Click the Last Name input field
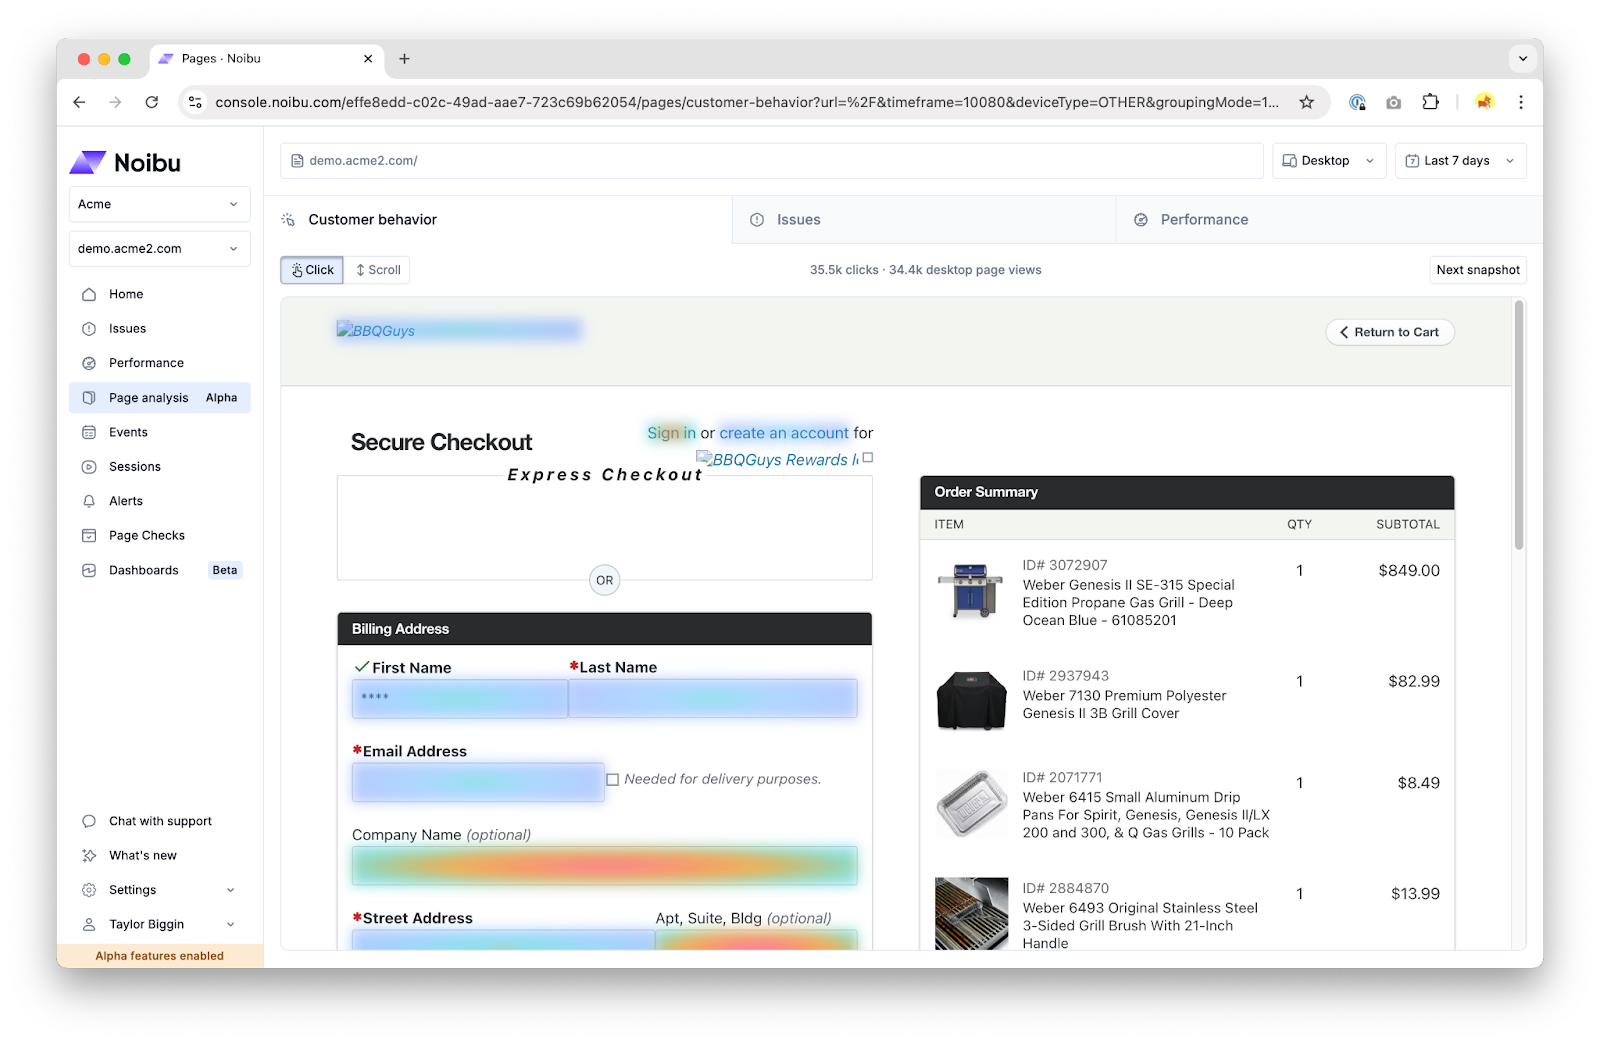 click(x=713, y=698)
